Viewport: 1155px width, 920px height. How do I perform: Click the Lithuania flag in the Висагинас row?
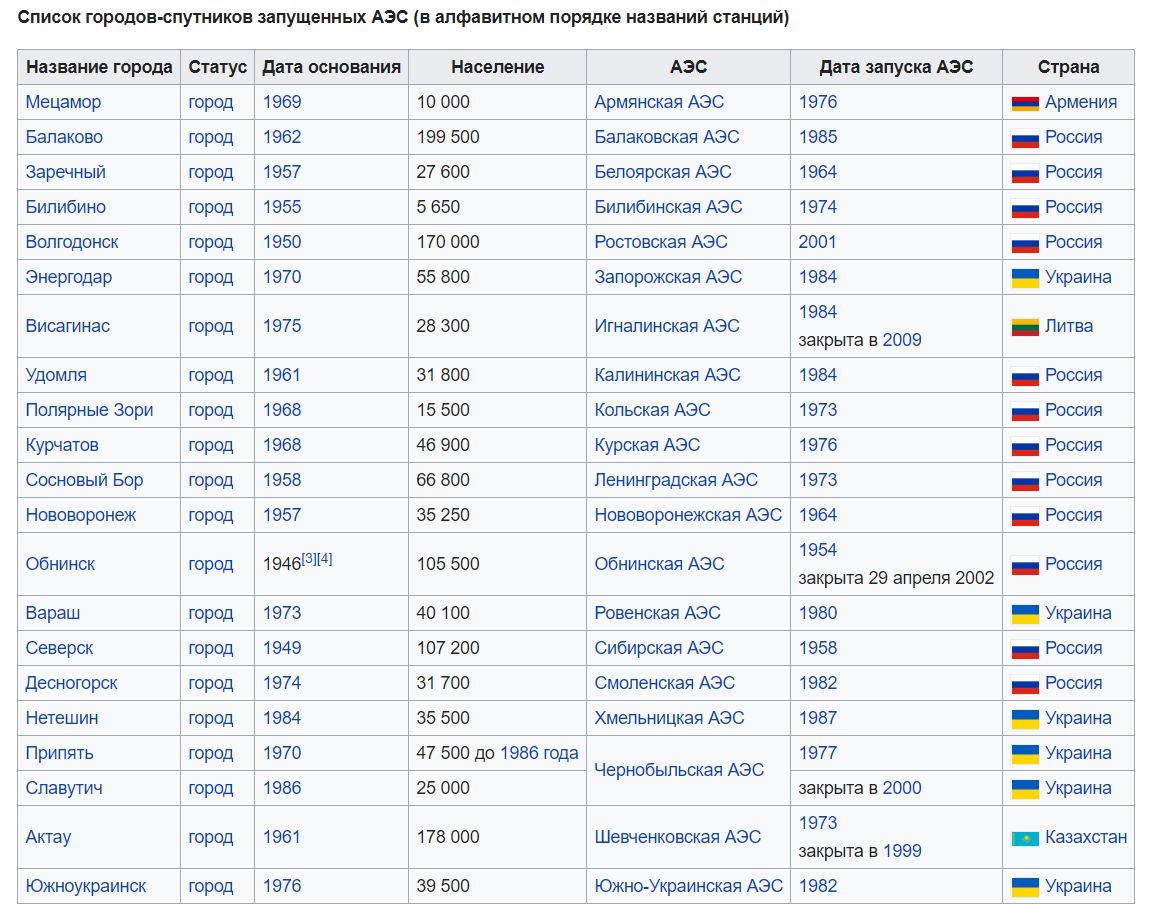1025,327
